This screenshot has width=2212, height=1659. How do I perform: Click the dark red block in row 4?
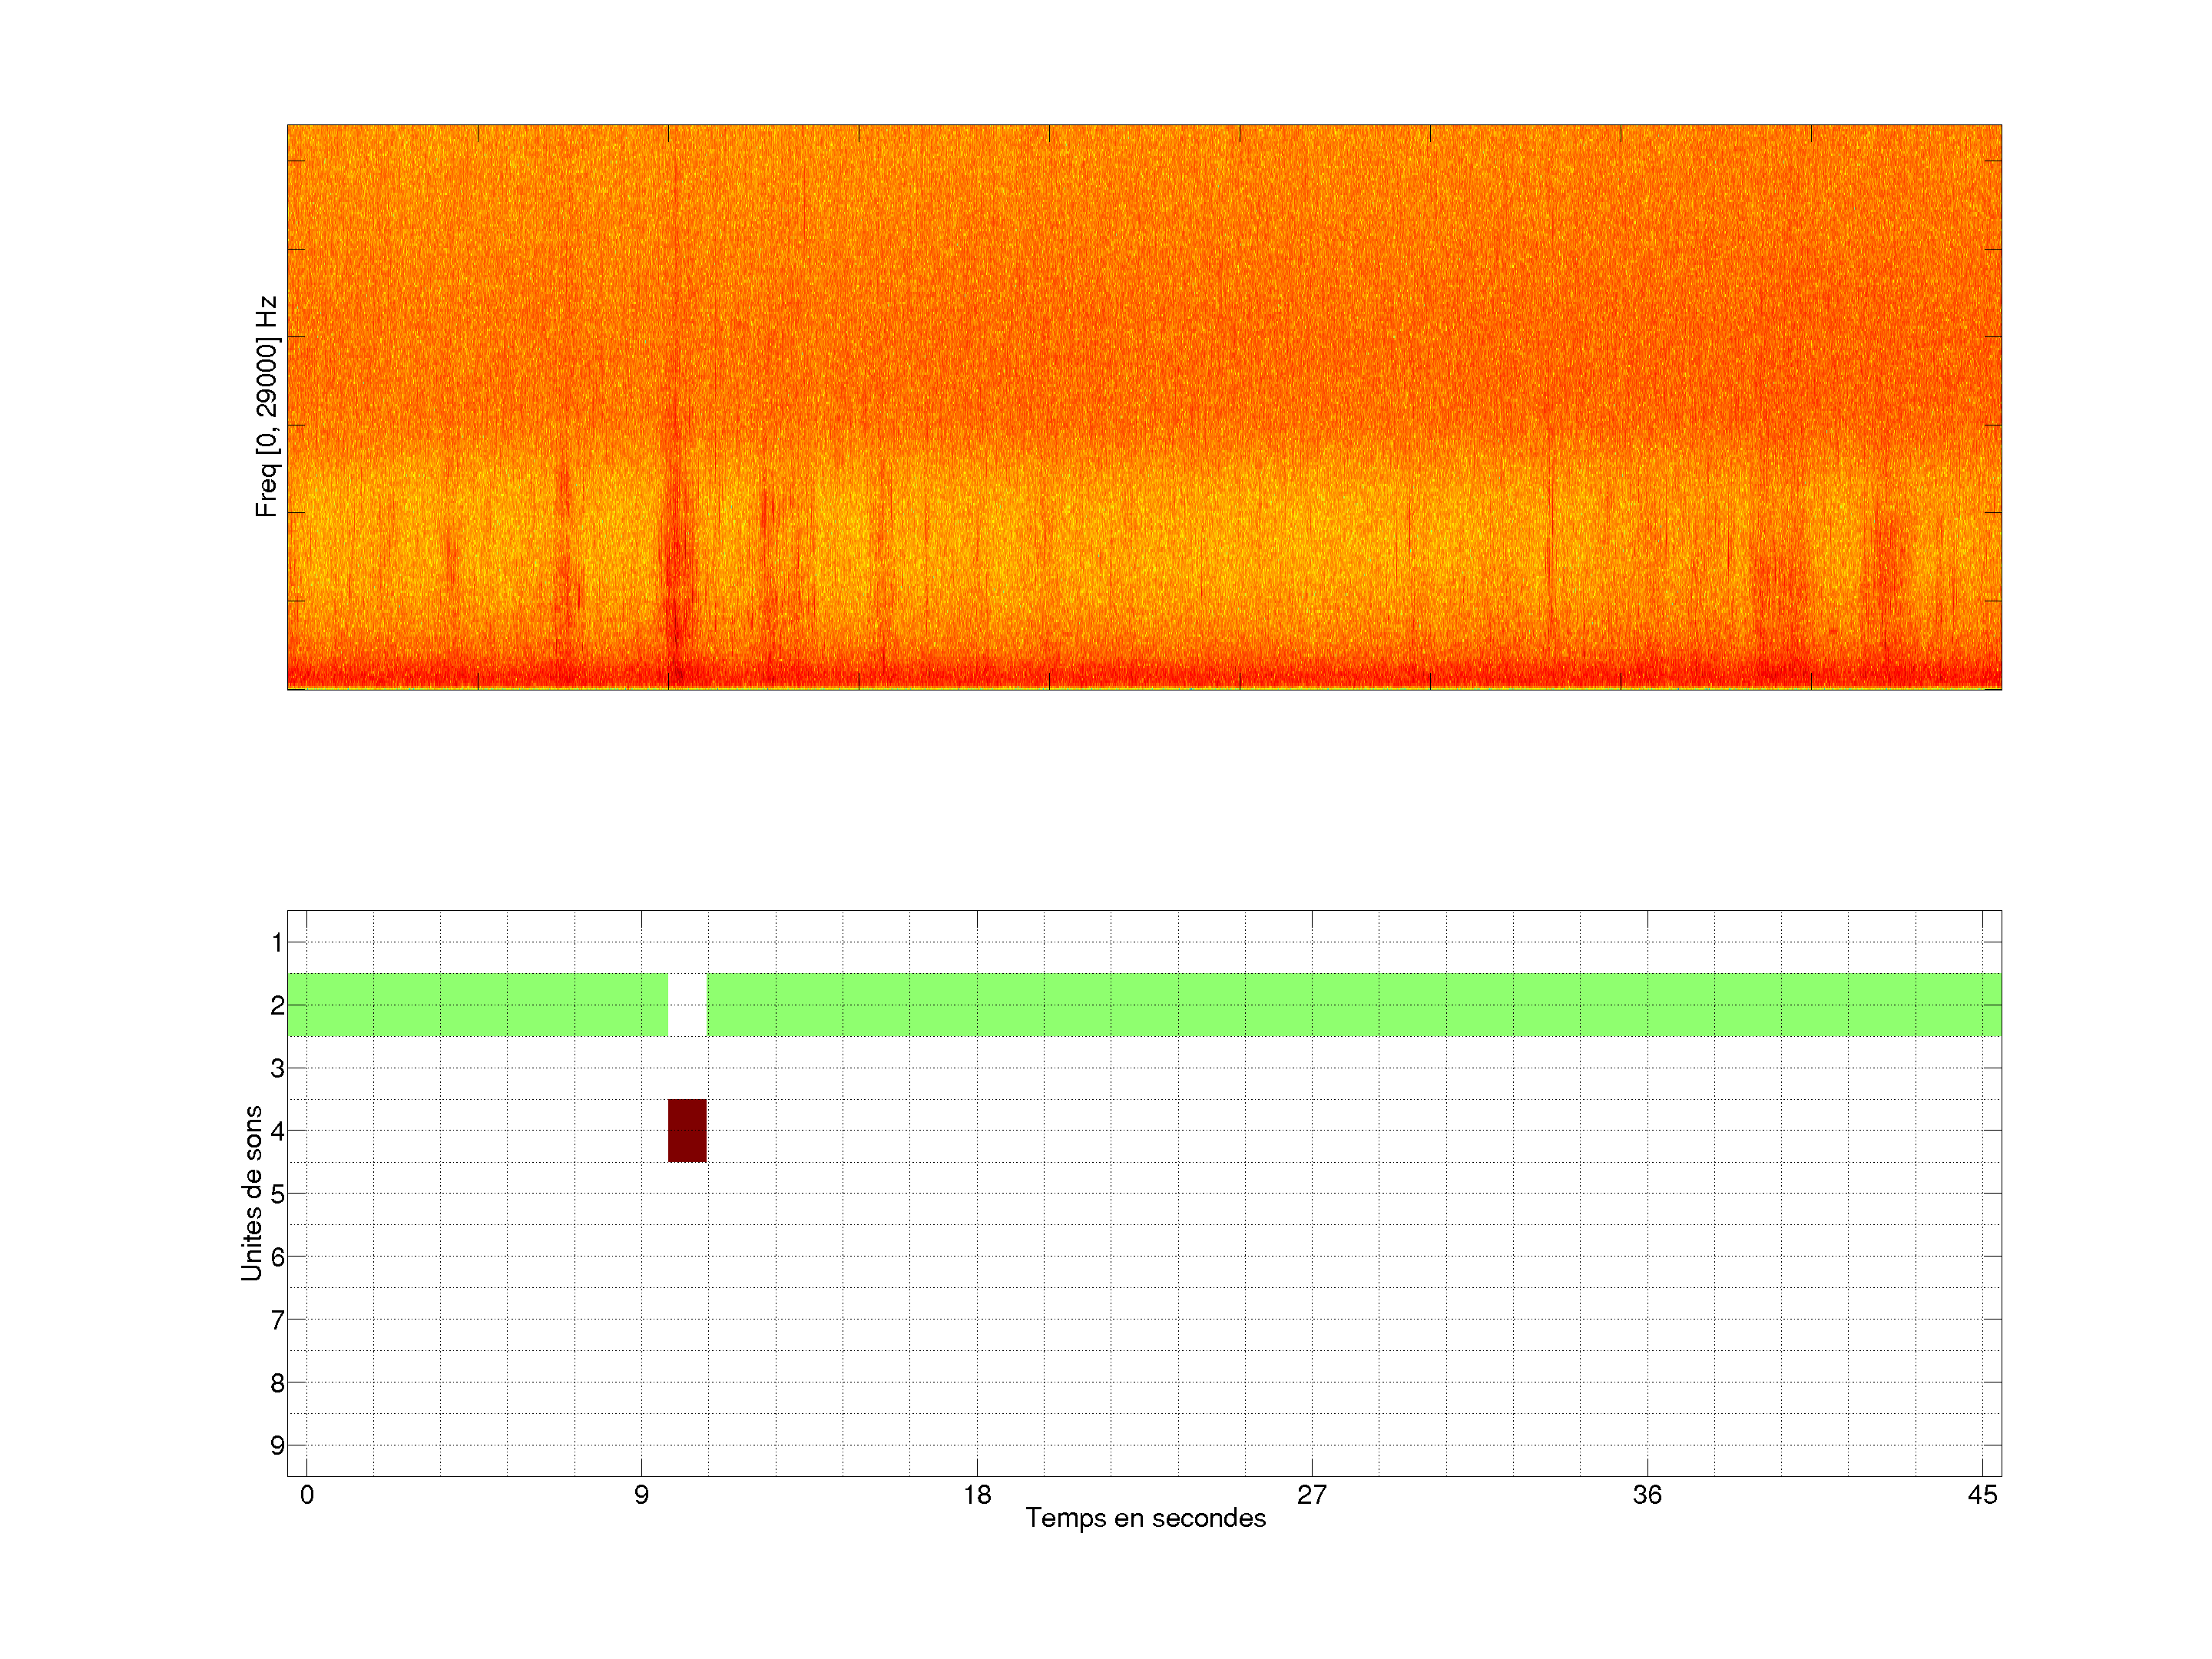pos(687,1130)
